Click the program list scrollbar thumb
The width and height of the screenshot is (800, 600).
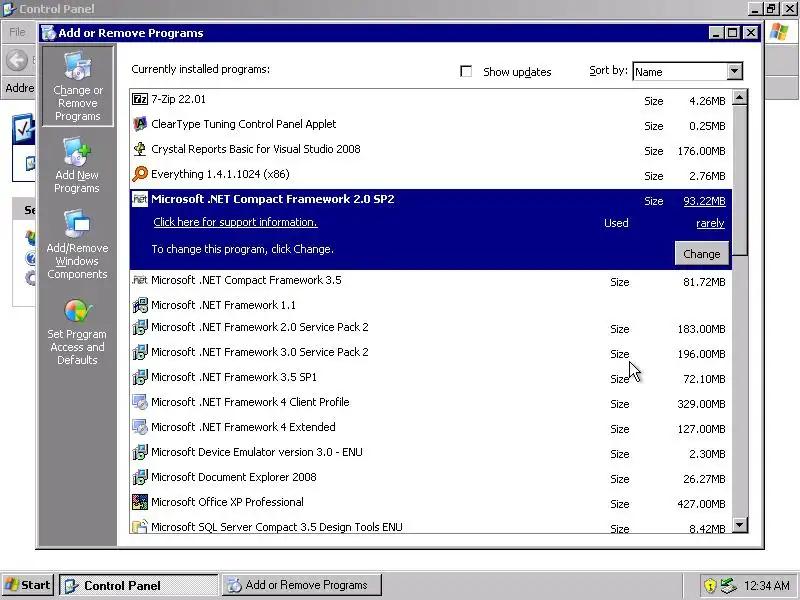pyautogui.click(x=740, y=181)
